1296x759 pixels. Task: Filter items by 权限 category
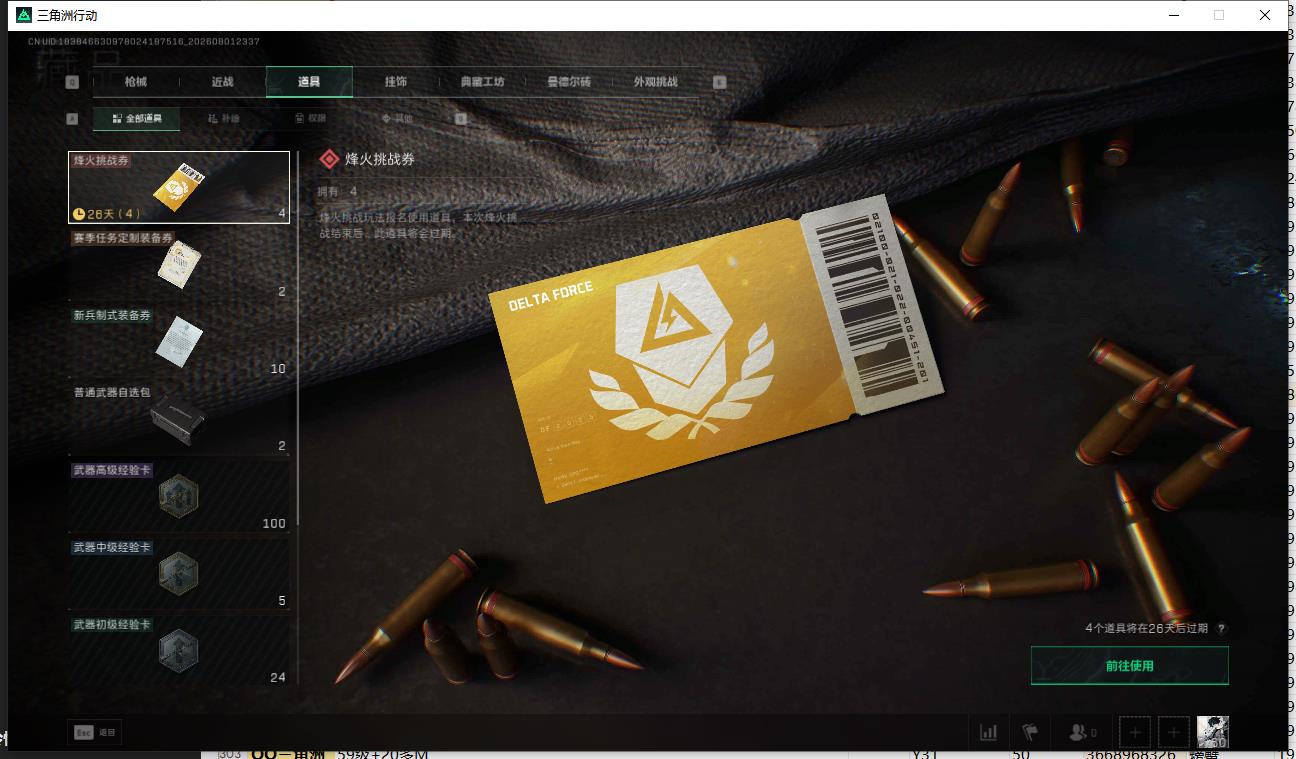pyautogui.click(x=310, y=119)
